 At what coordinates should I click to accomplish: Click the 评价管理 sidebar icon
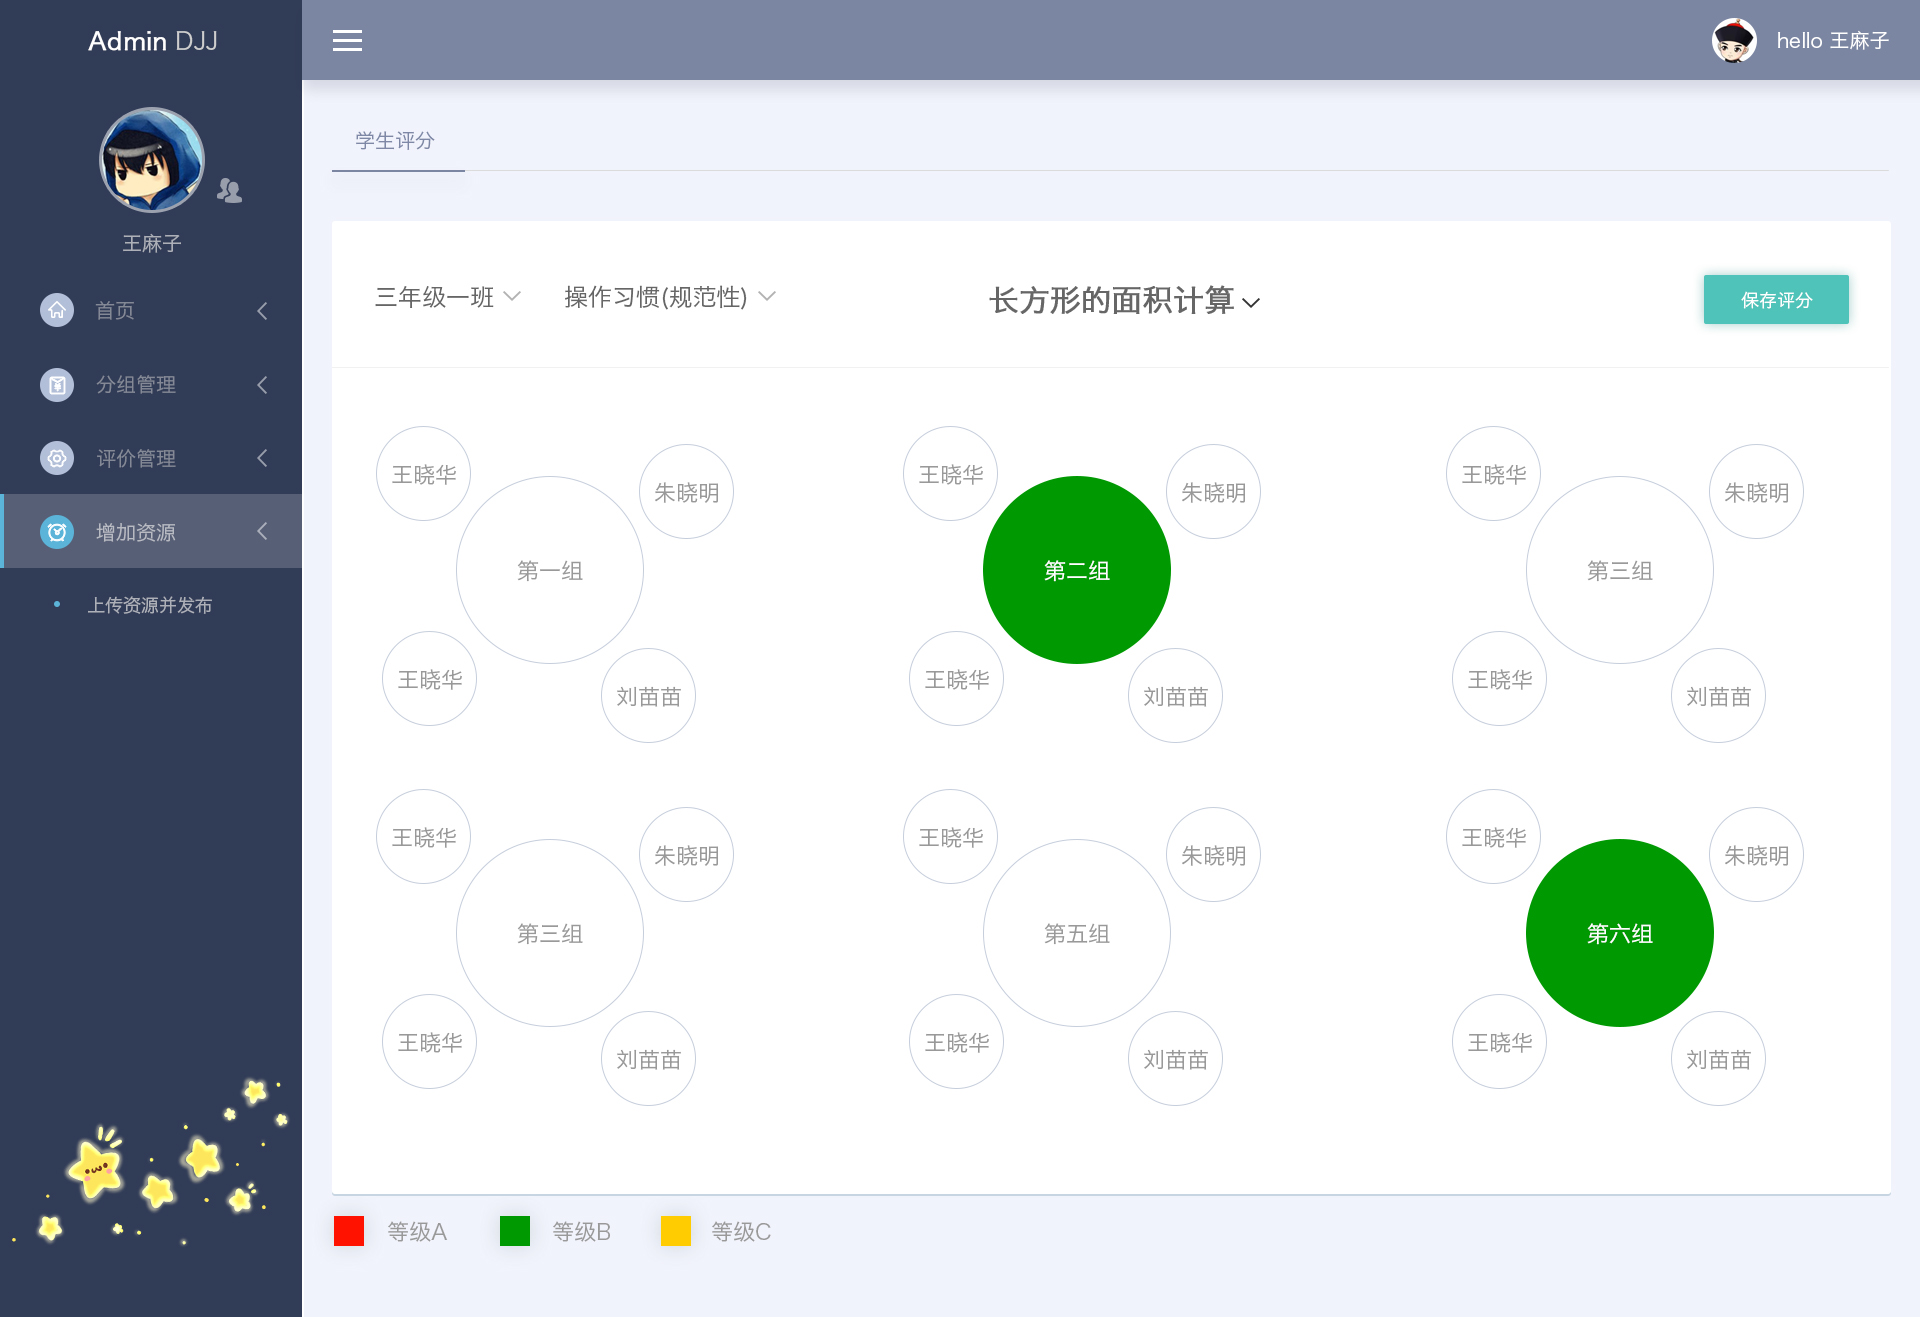(x=54, y=457)
